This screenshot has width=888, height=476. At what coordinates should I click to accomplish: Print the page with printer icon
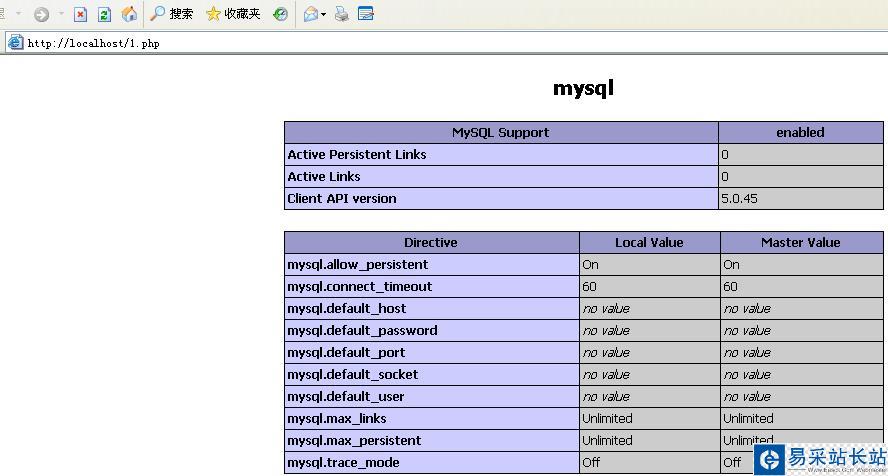coord(341,14)
